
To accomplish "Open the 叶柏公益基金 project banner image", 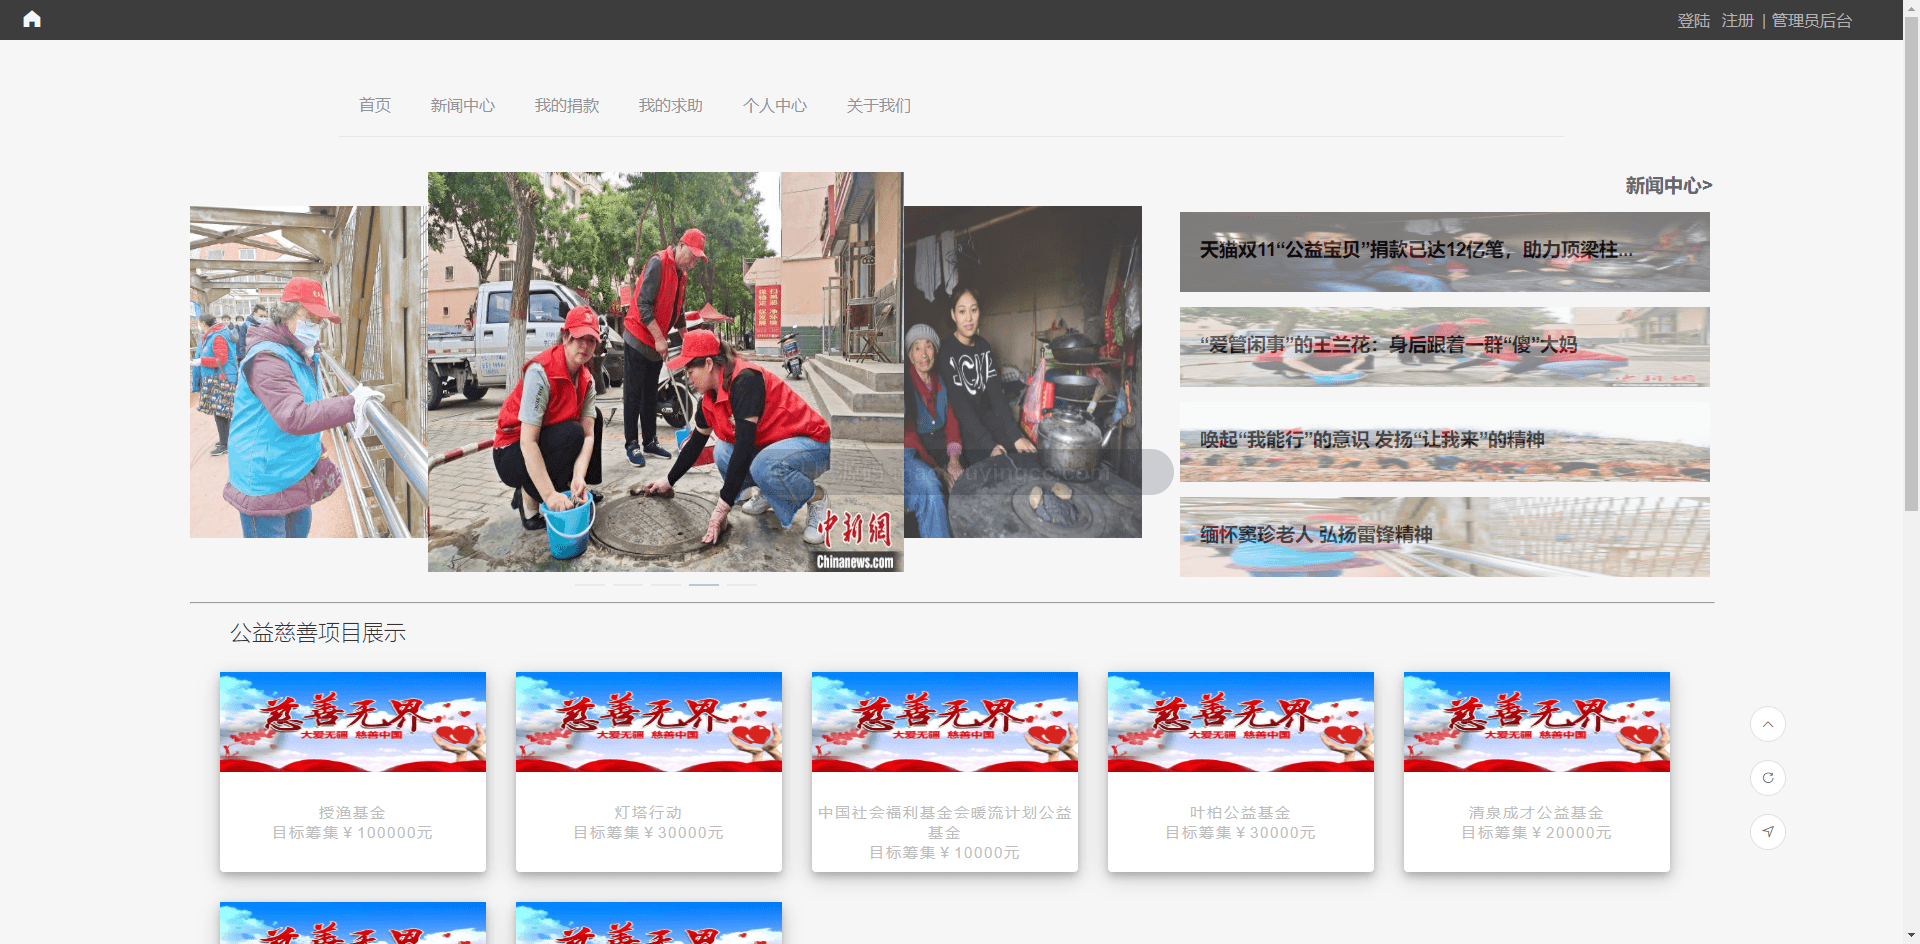I will pos(1241,722).
